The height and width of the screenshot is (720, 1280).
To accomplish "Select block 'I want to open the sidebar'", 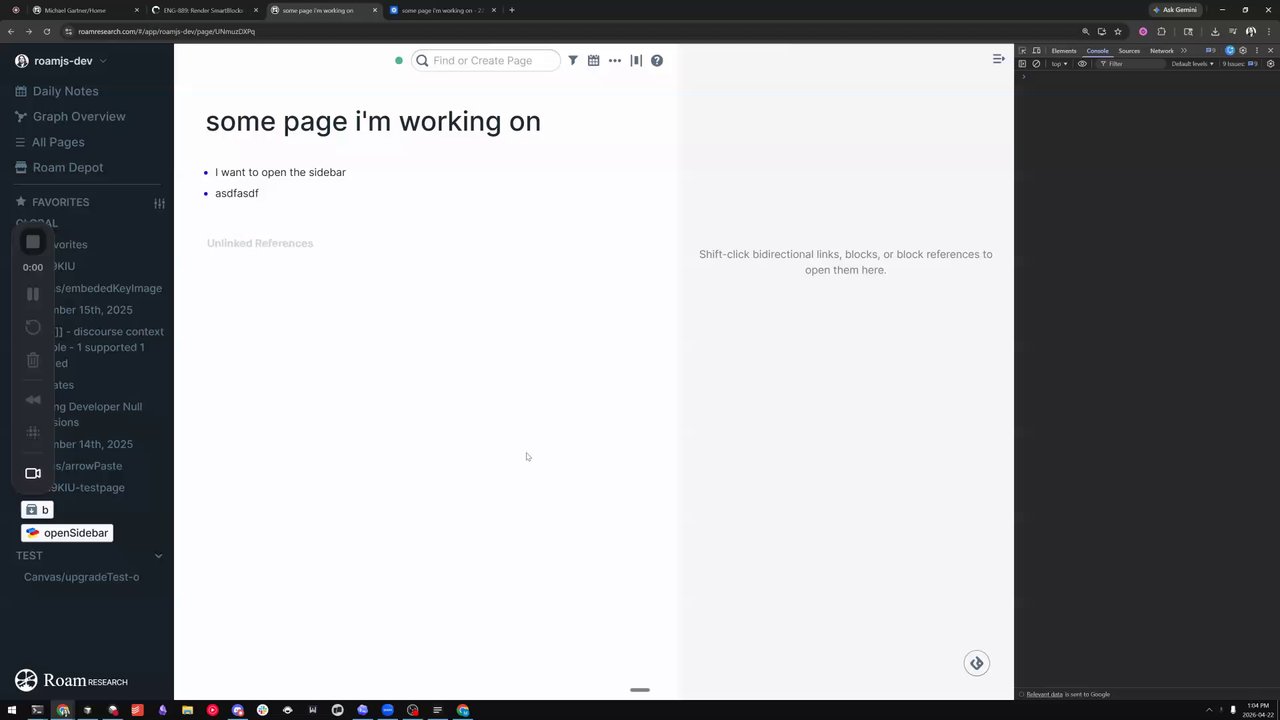I will point(280,173).
